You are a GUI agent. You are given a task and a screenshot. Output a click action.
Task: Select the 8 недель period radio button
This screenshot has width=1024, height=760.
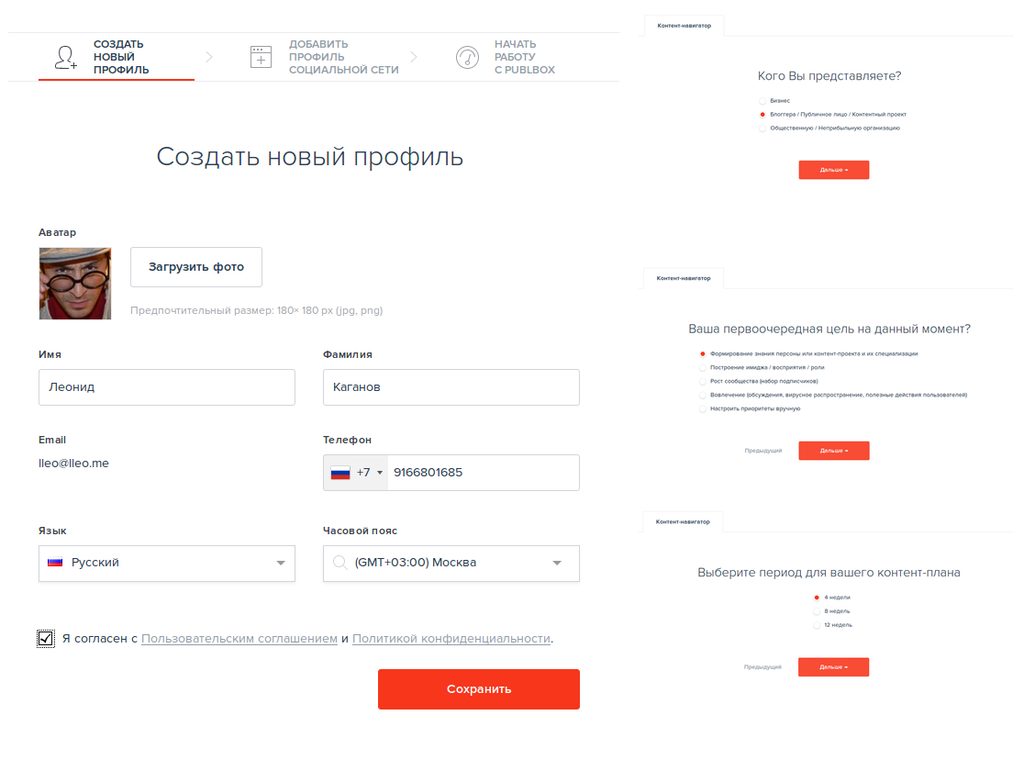pyautogui.click(x=816, y=611)
